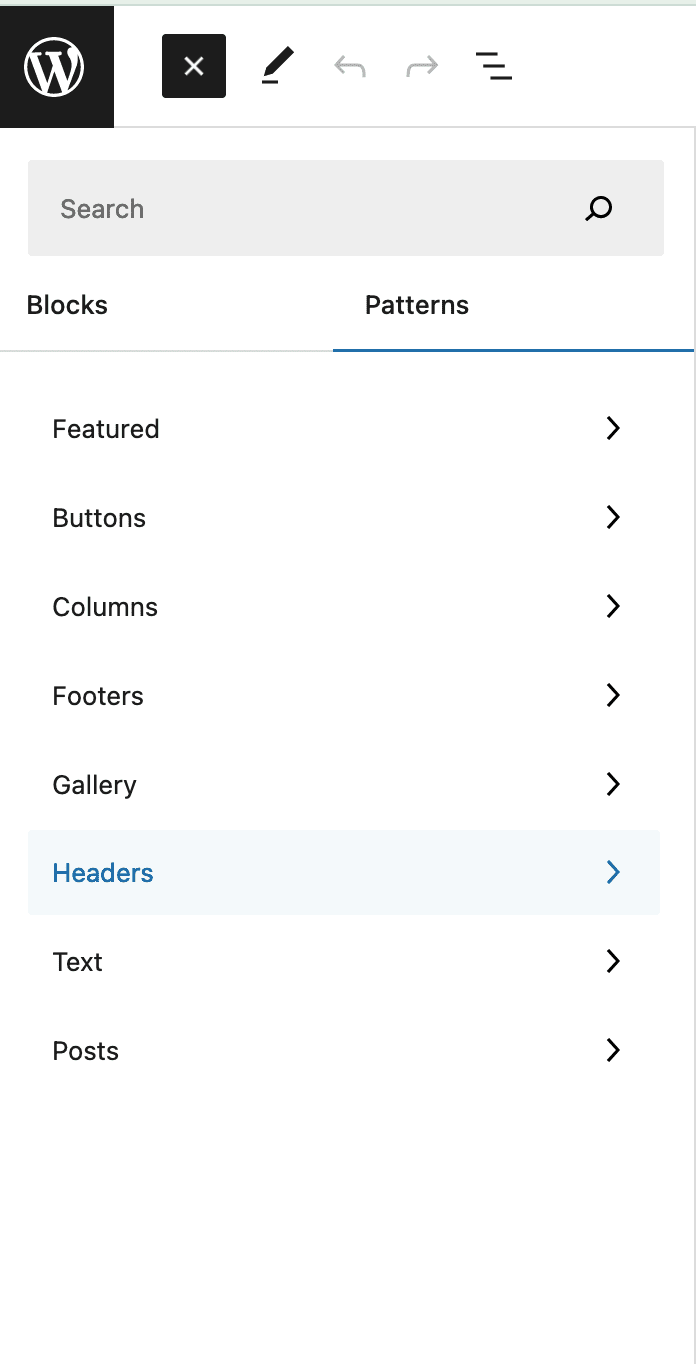Switch to the Blocks tab

click(67, 305)
